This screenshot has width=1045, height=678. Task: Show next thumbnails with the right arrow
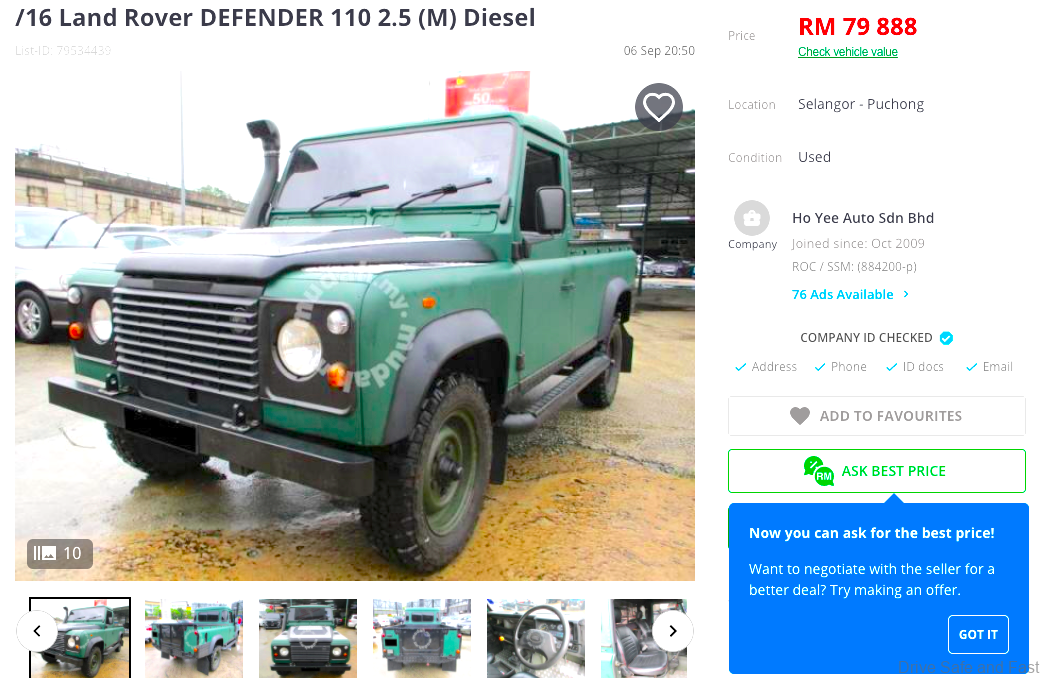click(672, 631)
